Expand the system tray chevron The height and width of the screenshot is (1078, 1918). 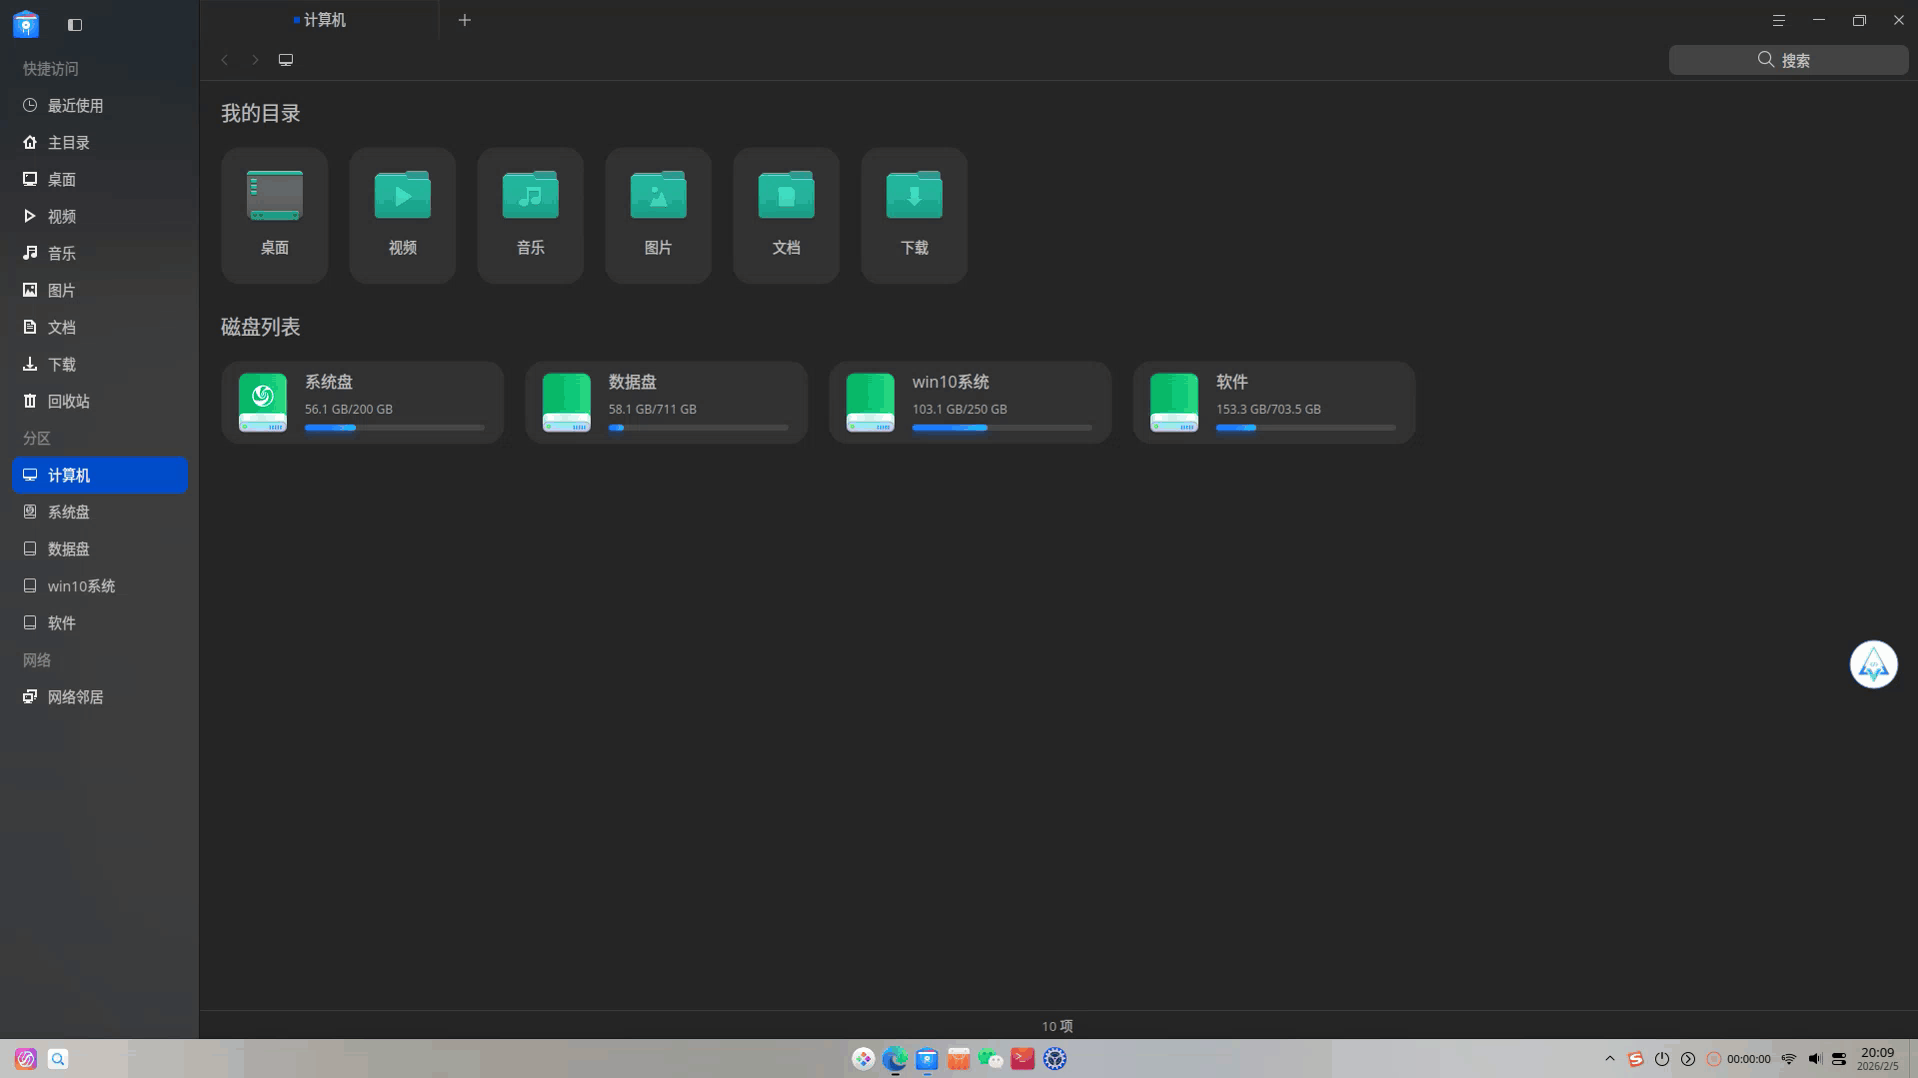pyautogui.click(x=1610, y=1059)
